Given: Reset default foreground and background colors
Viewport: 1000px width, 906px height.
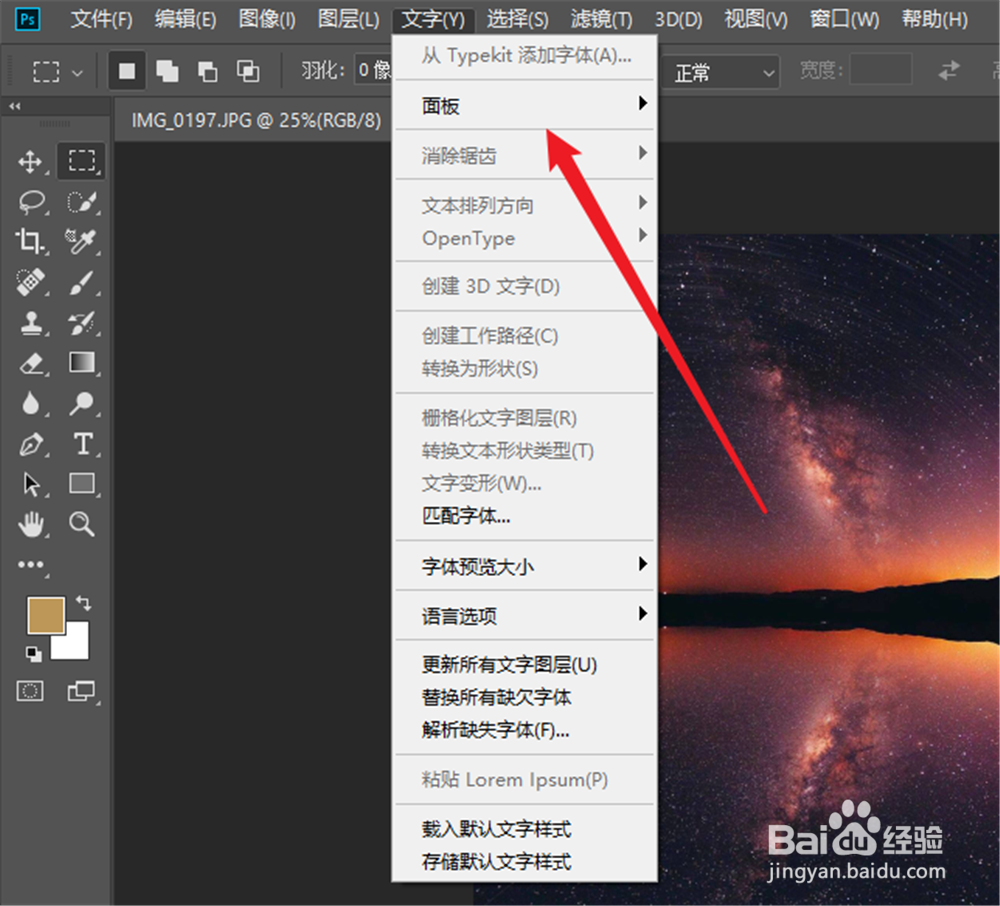Looking at the screenshot, I should (x=33, y=653).
